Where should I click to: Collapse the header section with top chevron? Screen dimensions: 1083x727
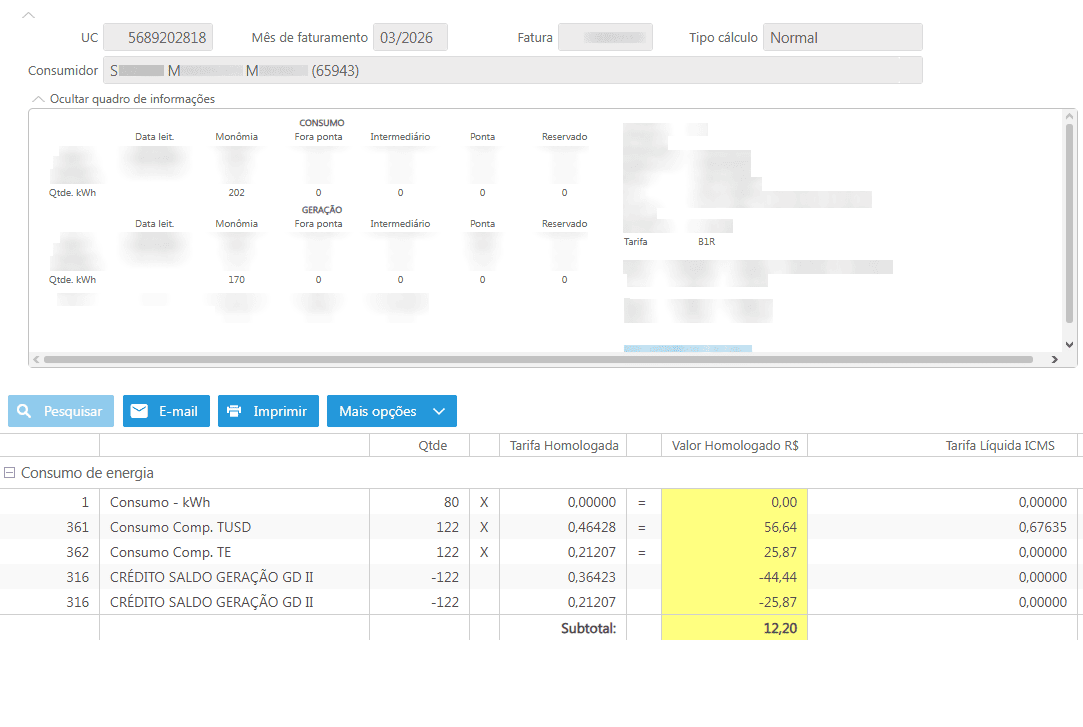(x=28, y=15)
